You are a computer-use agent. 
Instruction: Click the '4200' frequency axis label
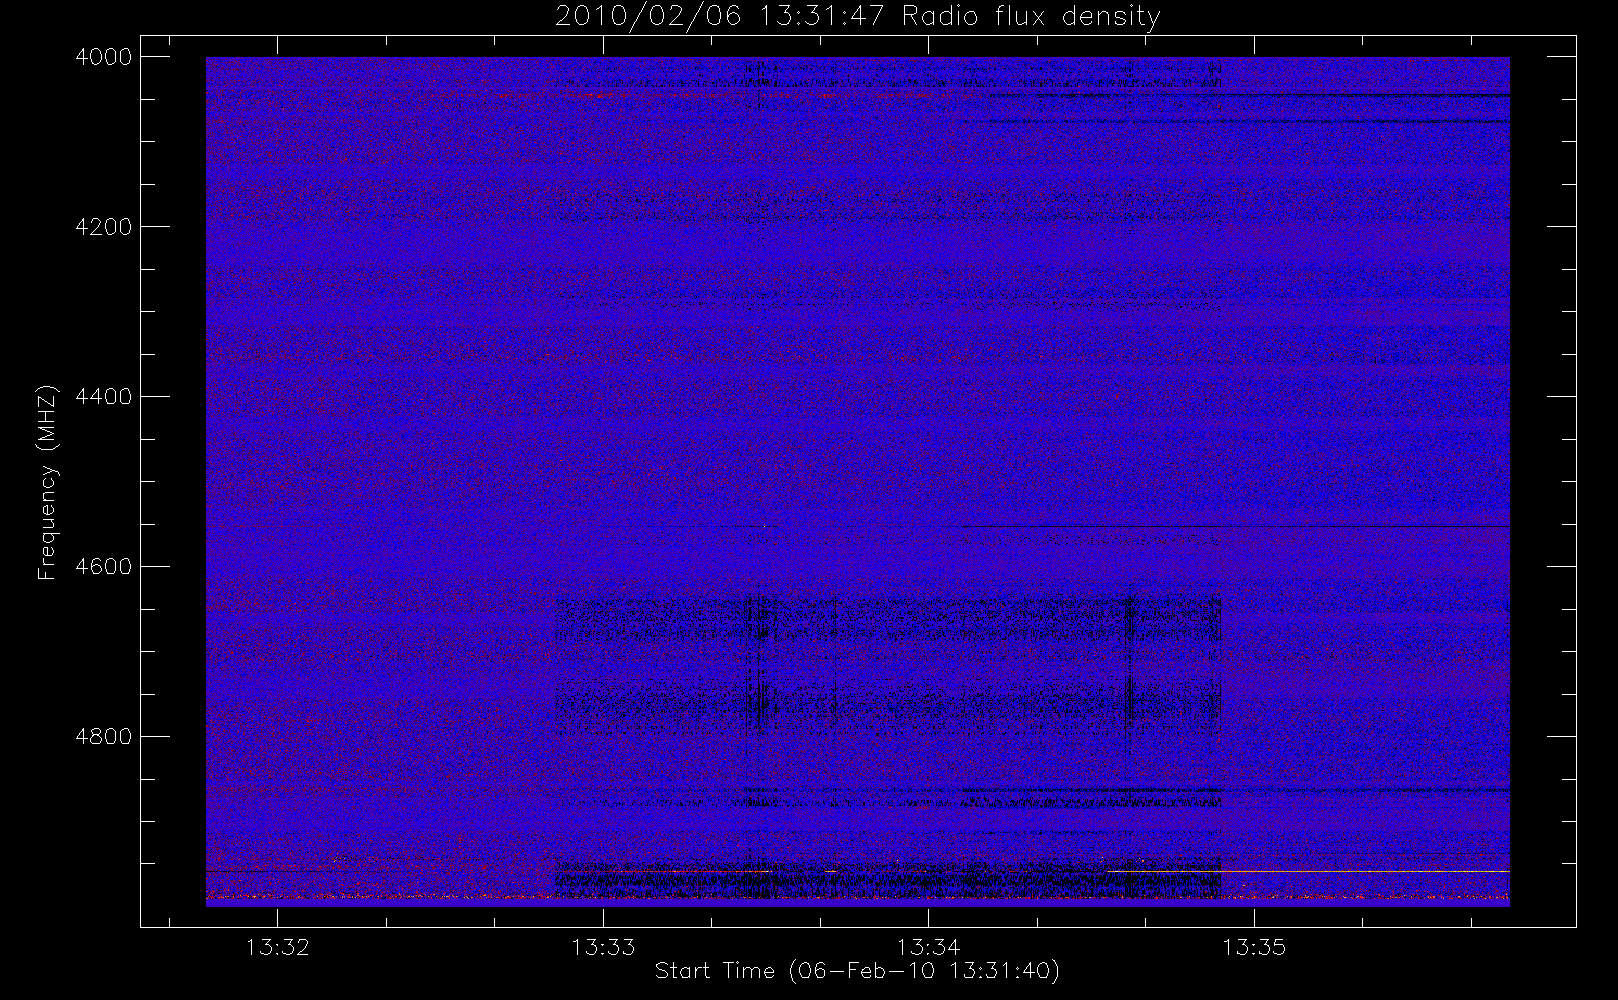click(104, 227)
